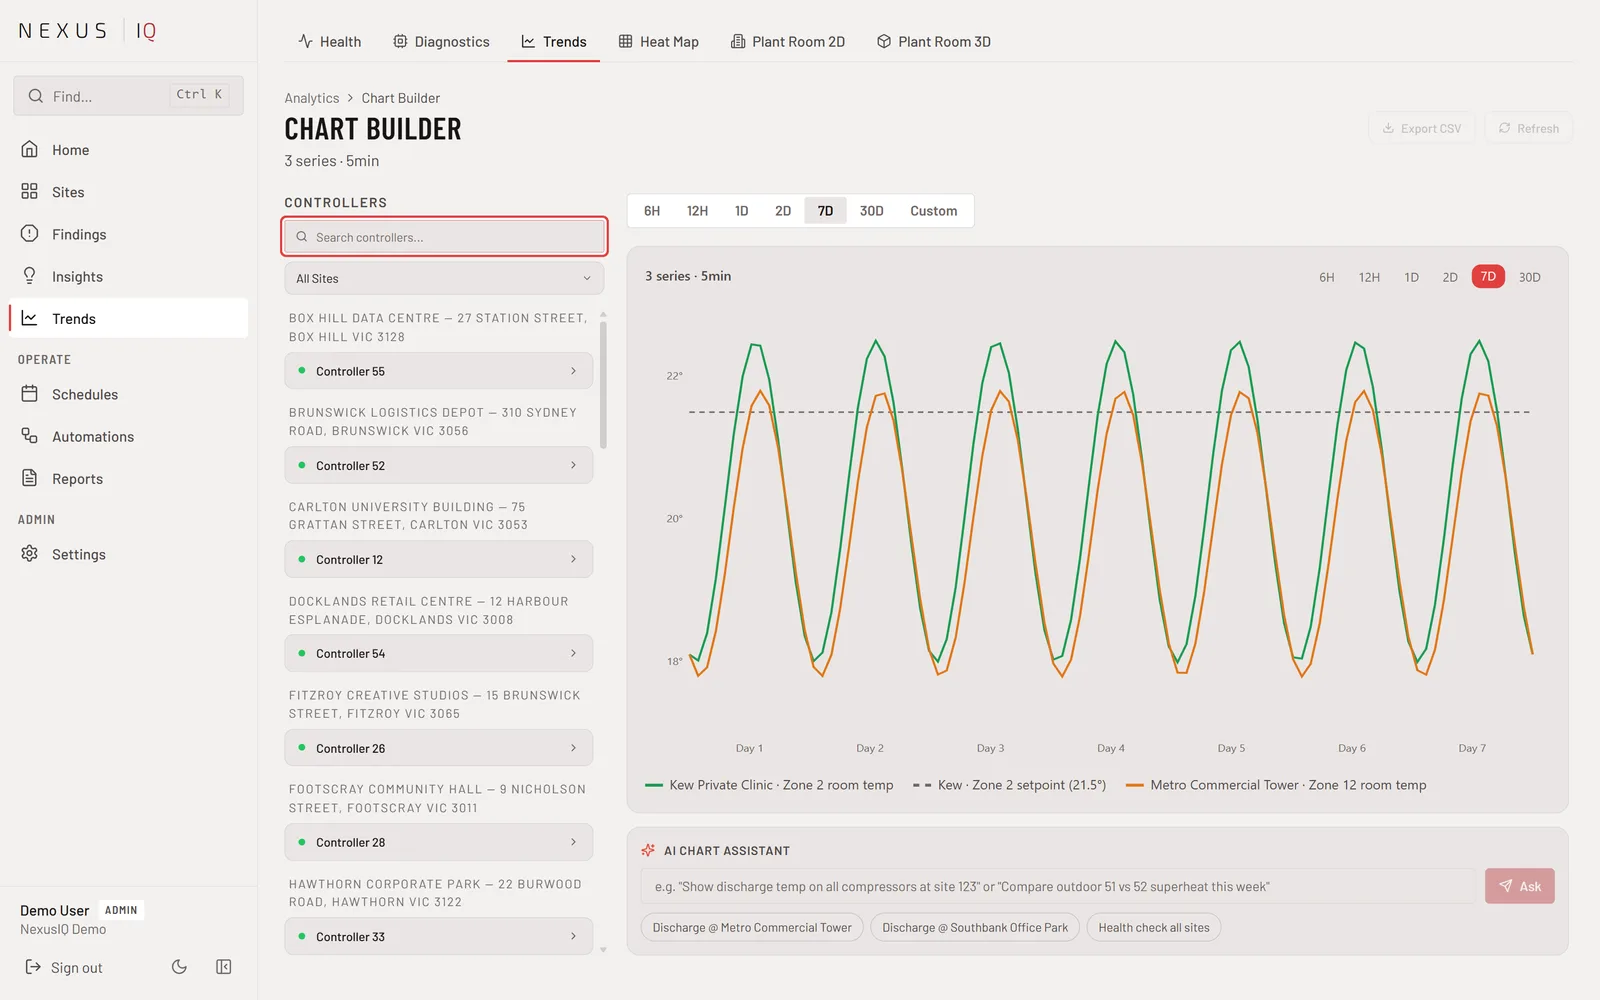1600x1000 pixels.
Task: Open Insights lightbulb icon
Action: coord(30,276)
